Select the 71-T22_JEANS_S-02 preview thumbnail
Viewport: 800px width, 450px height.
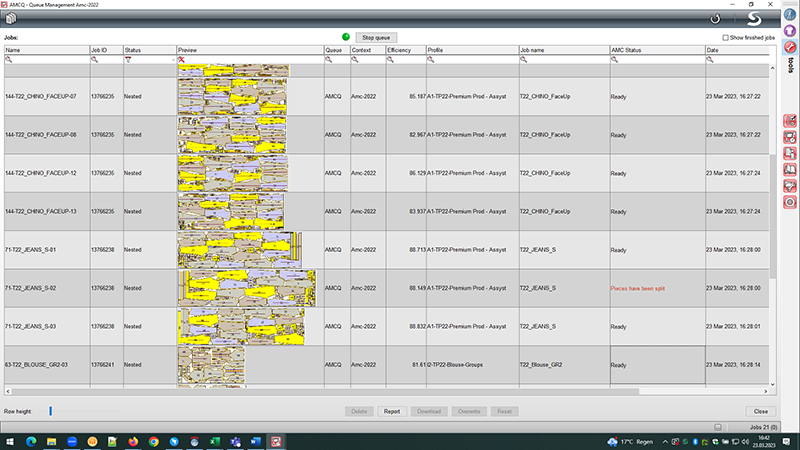pos(248,287)
